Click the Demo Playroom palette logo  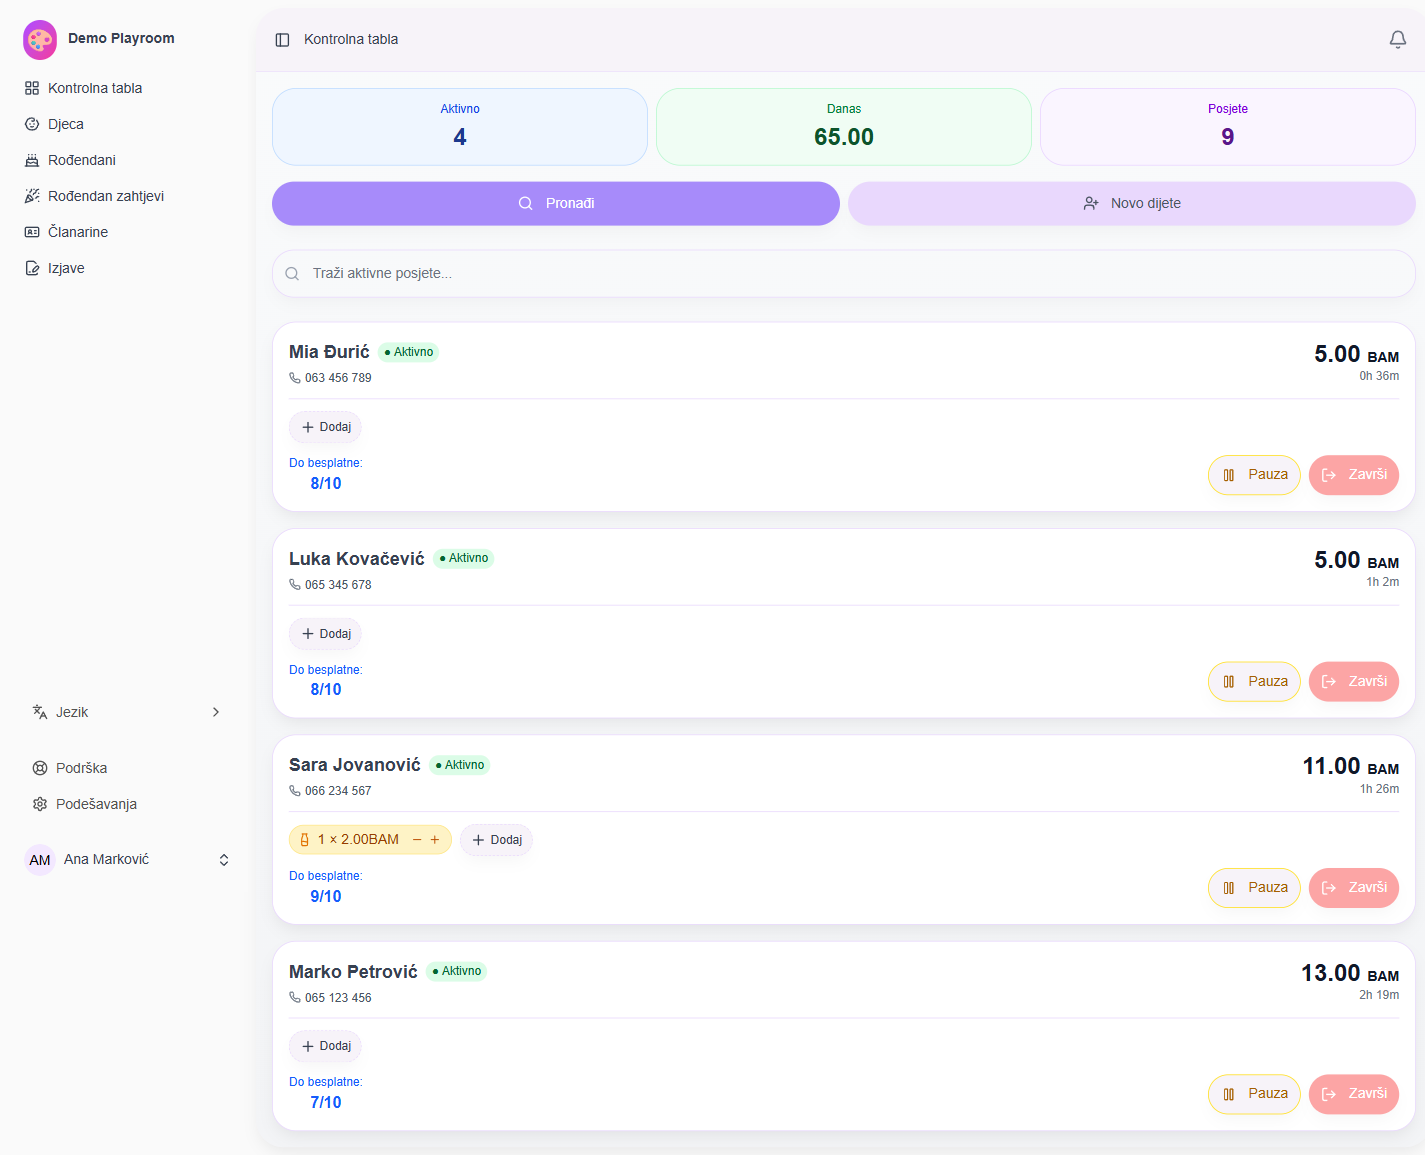pos(40,39)
